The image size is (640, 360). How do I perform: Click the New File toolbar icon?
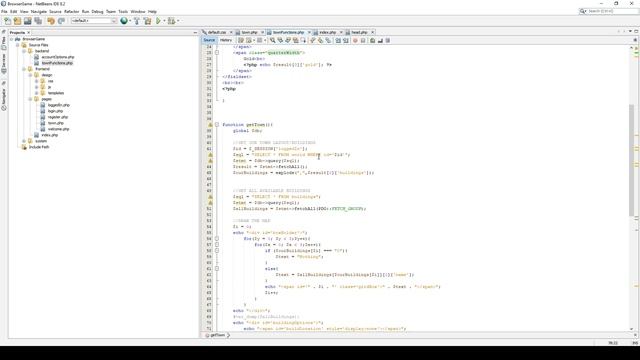point(7,21)
